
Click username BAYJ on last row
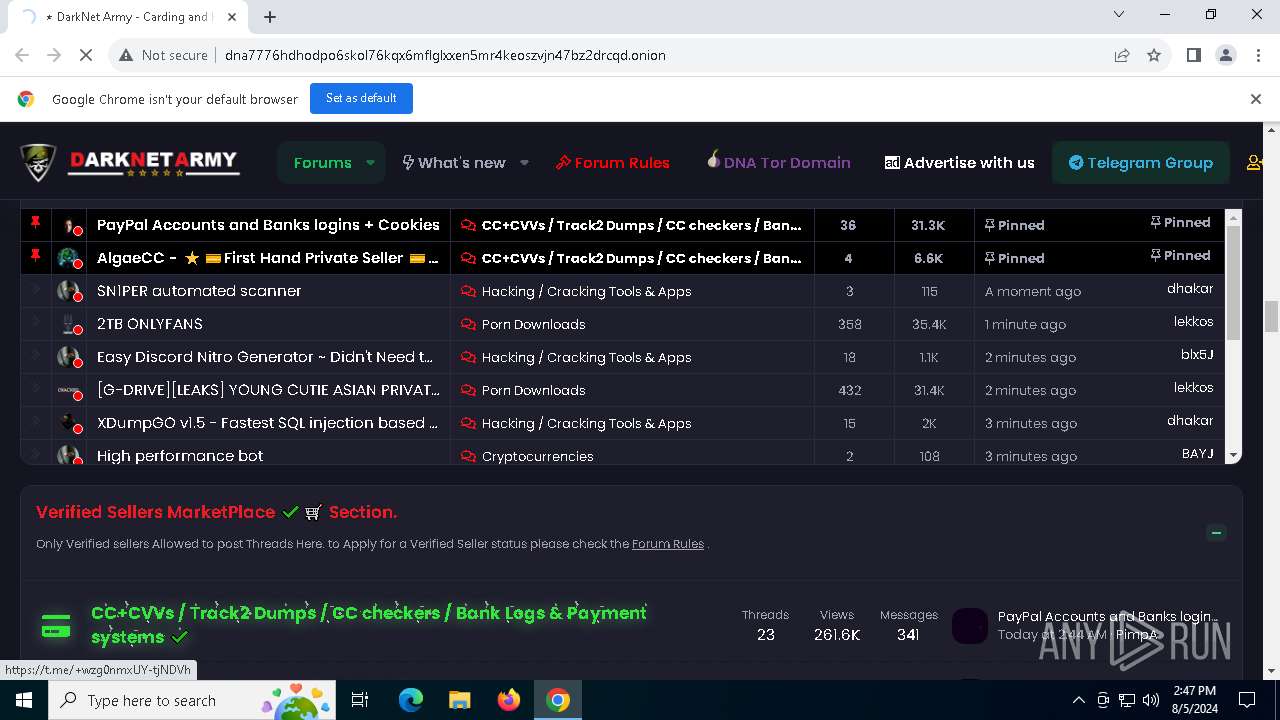point(1197,454)
